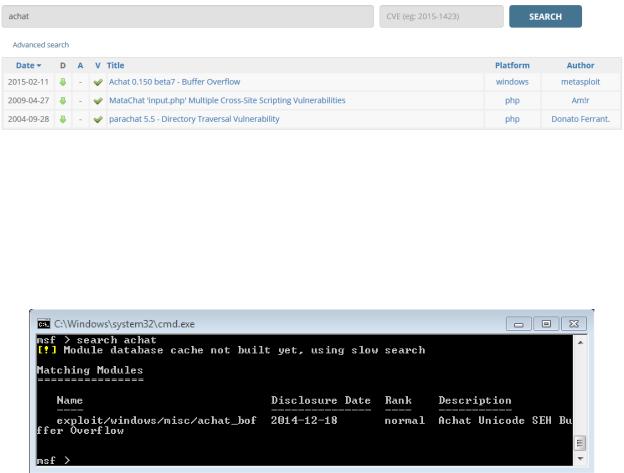The image size is (624, 473).
Task: Open author Am!r link
Action: click(580, 100)
